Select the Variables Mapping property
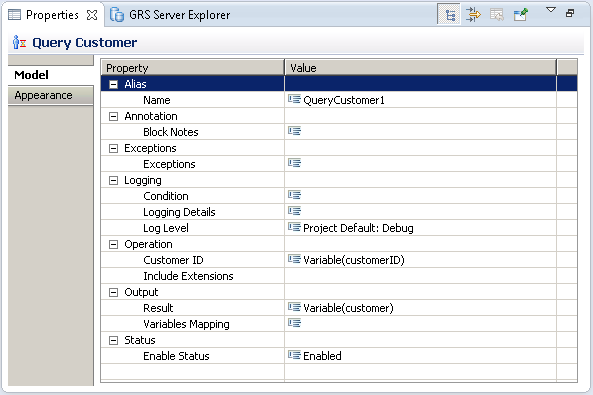The height and width of the screenshot is (395, 593). click(186, 324)
